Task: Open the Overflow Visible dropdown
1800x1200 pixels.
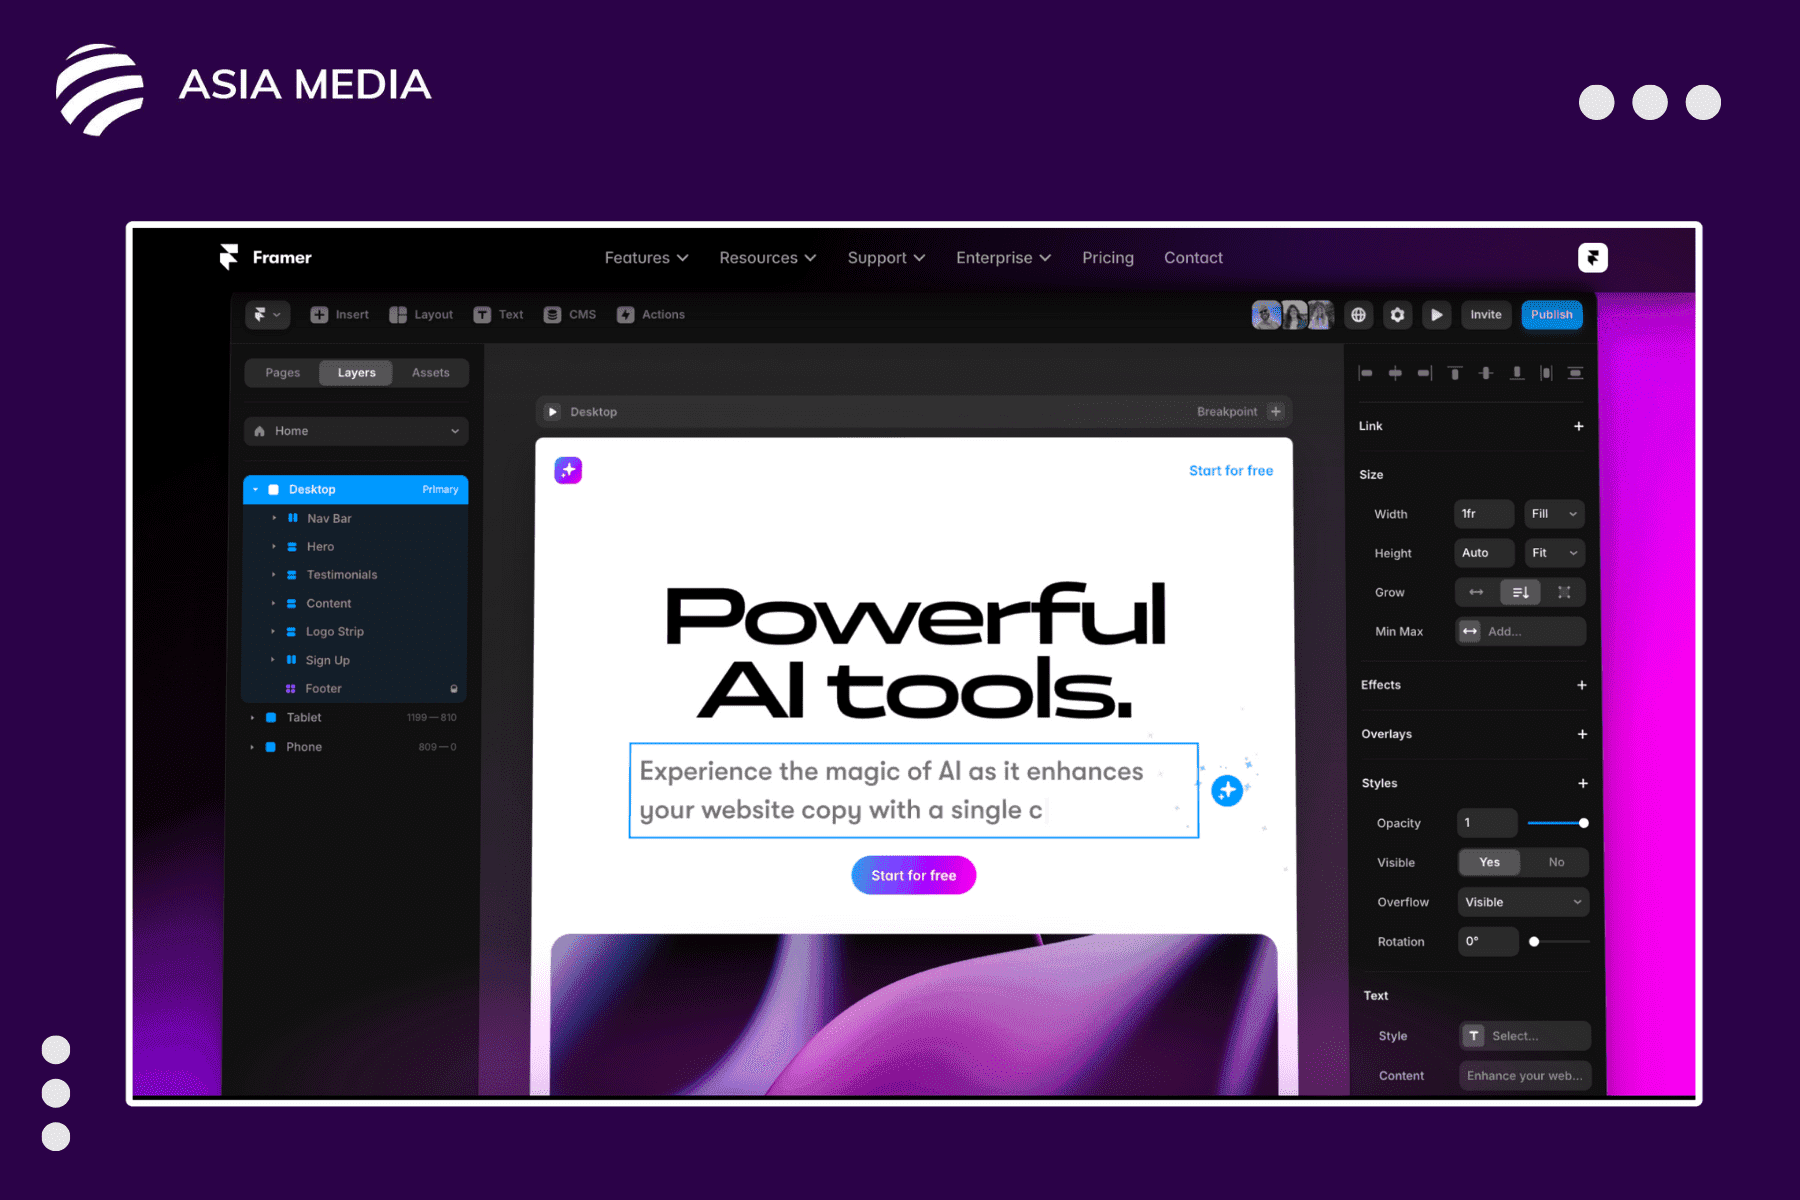Action: pos(1523,902)
